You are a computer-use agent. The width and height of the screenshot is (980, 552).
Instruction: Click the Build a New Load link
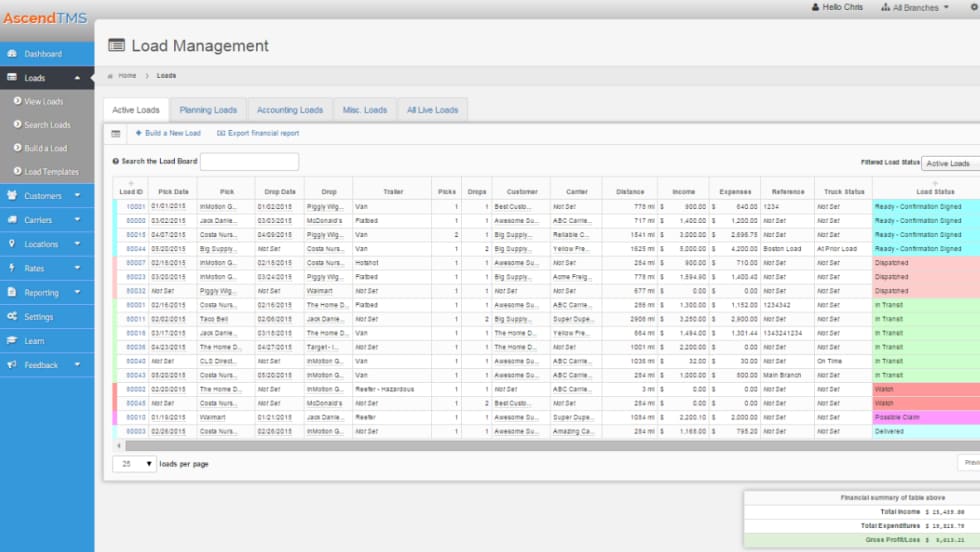point(168,133)
